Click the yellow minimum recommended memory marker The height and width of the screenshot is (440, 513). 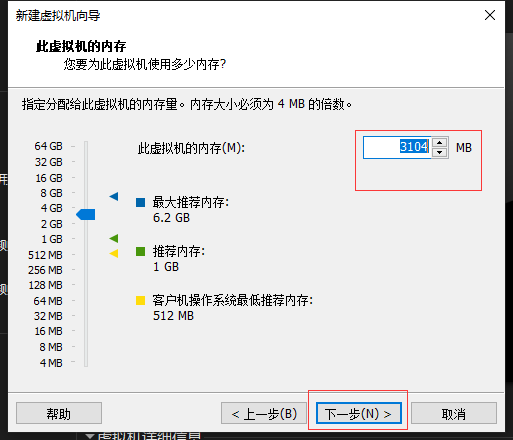pyautogui.click(x=114, y=253)
